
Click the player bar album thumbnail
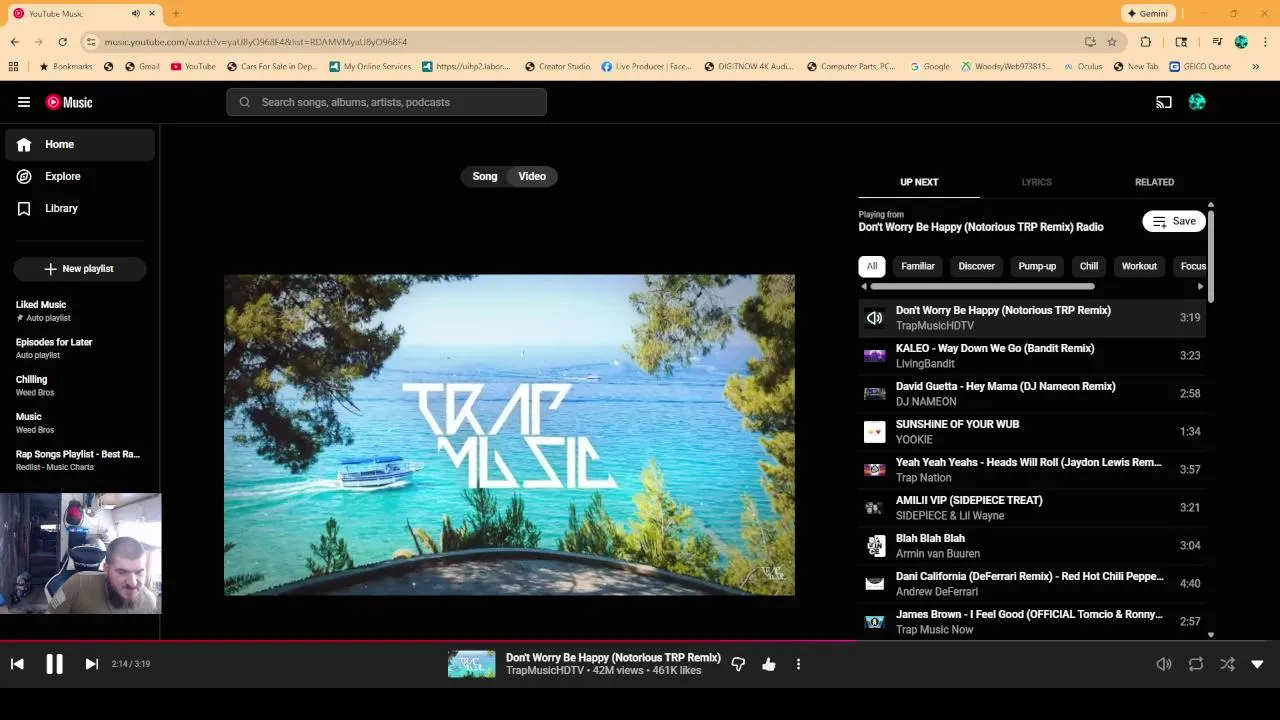[471, 664]
